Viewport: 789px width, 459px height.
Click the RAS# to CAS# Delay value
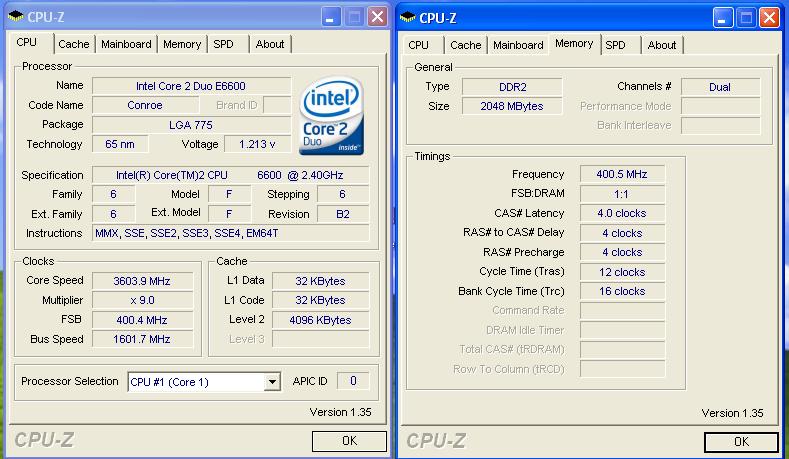click(x=622, y=233)
